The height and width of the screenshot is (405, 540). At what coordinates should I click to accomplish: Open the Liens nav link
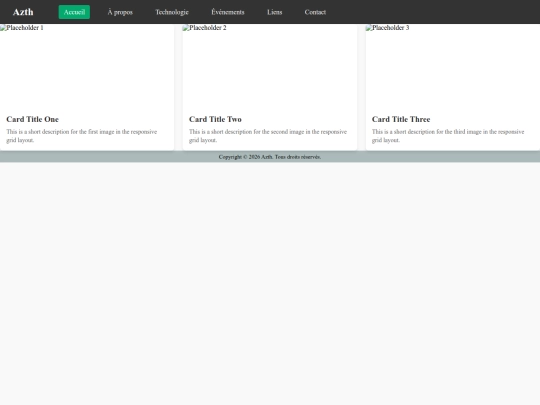(x=274, y=12)
